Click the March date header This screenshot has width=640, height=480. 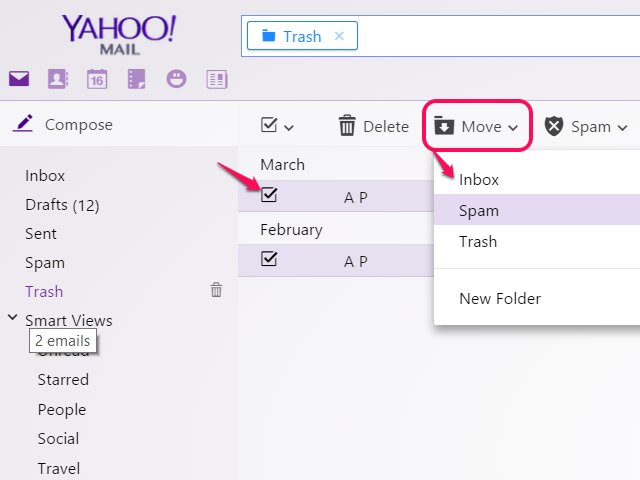tap(282, 164)
